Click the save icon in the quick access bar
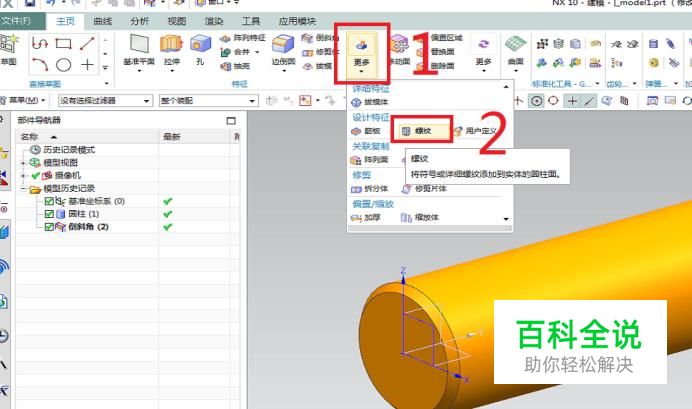692x409 pixels. (x=30, y=3)
